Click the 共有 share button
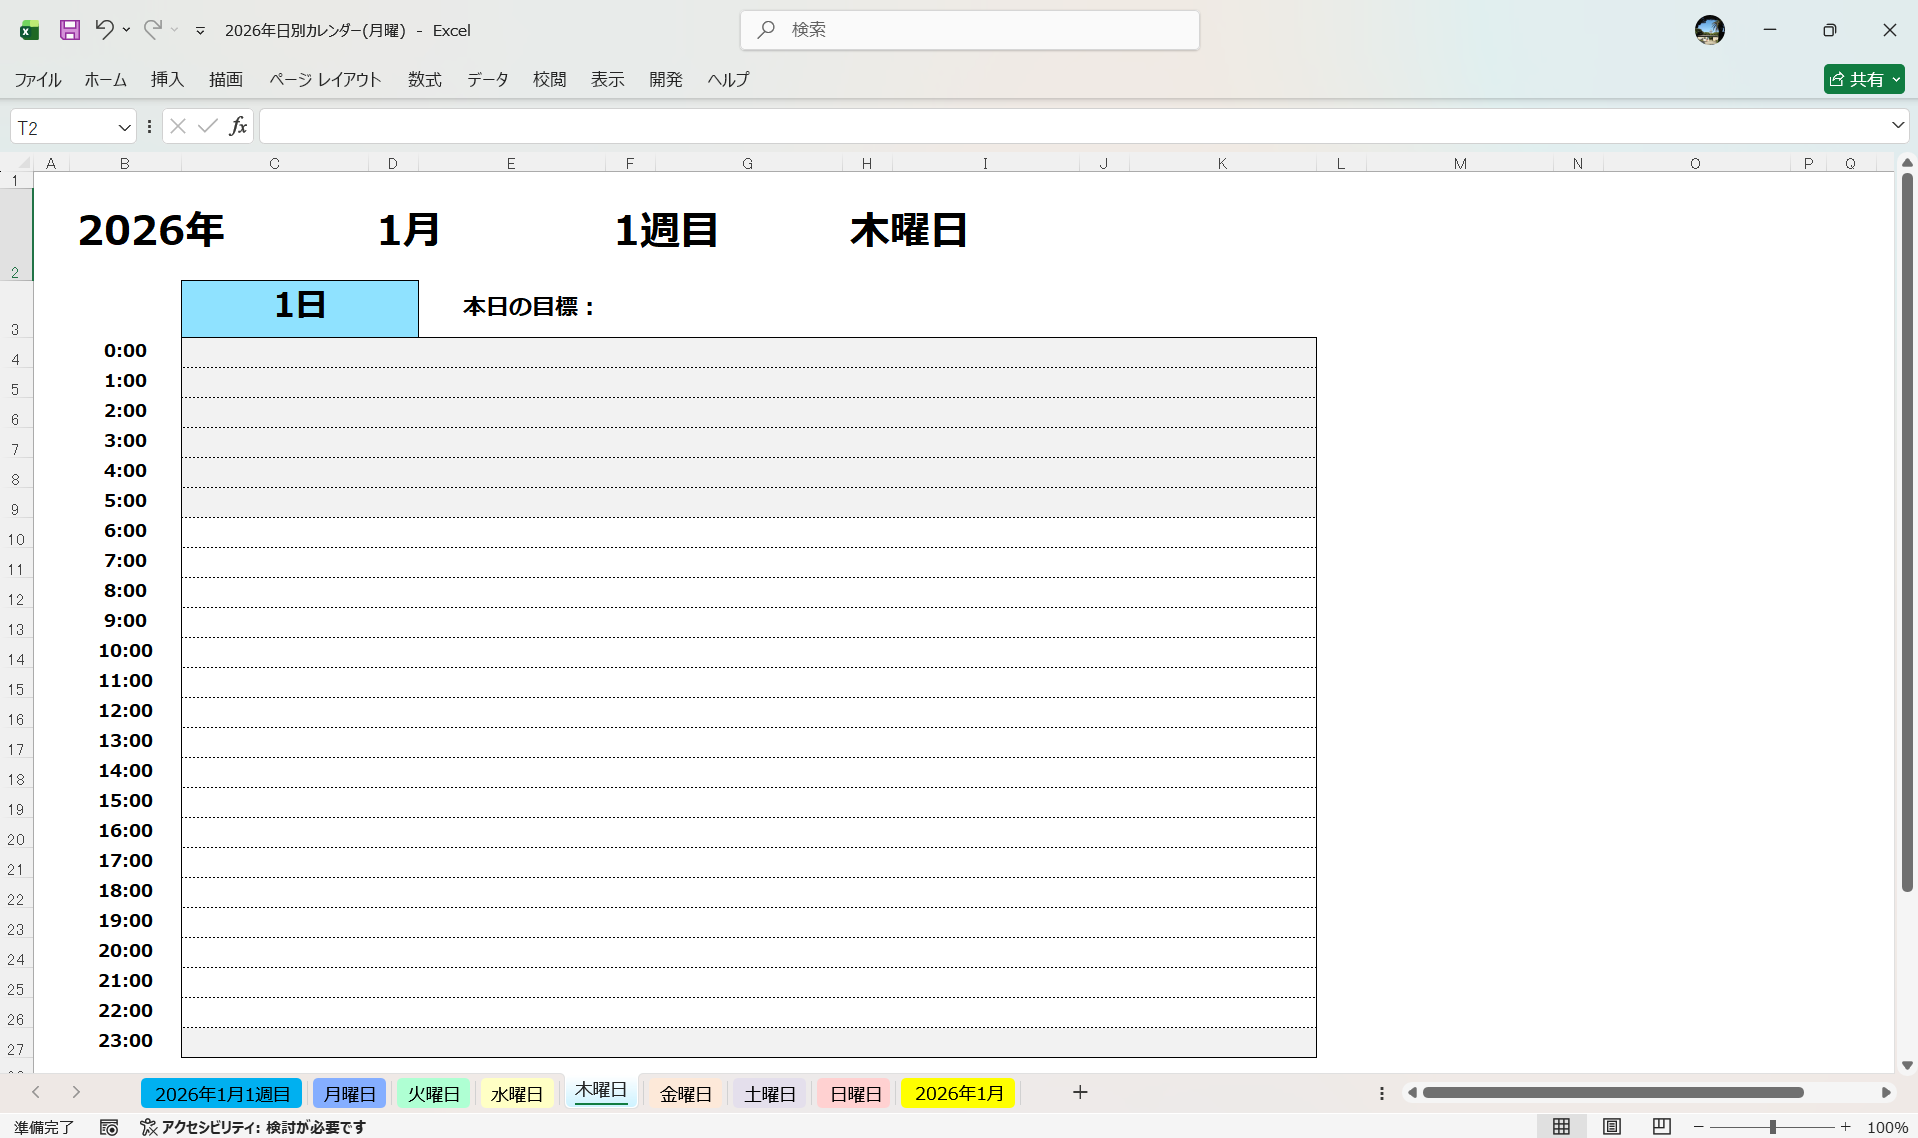Screen dimensions: 1918x1138 (1863, 79)
